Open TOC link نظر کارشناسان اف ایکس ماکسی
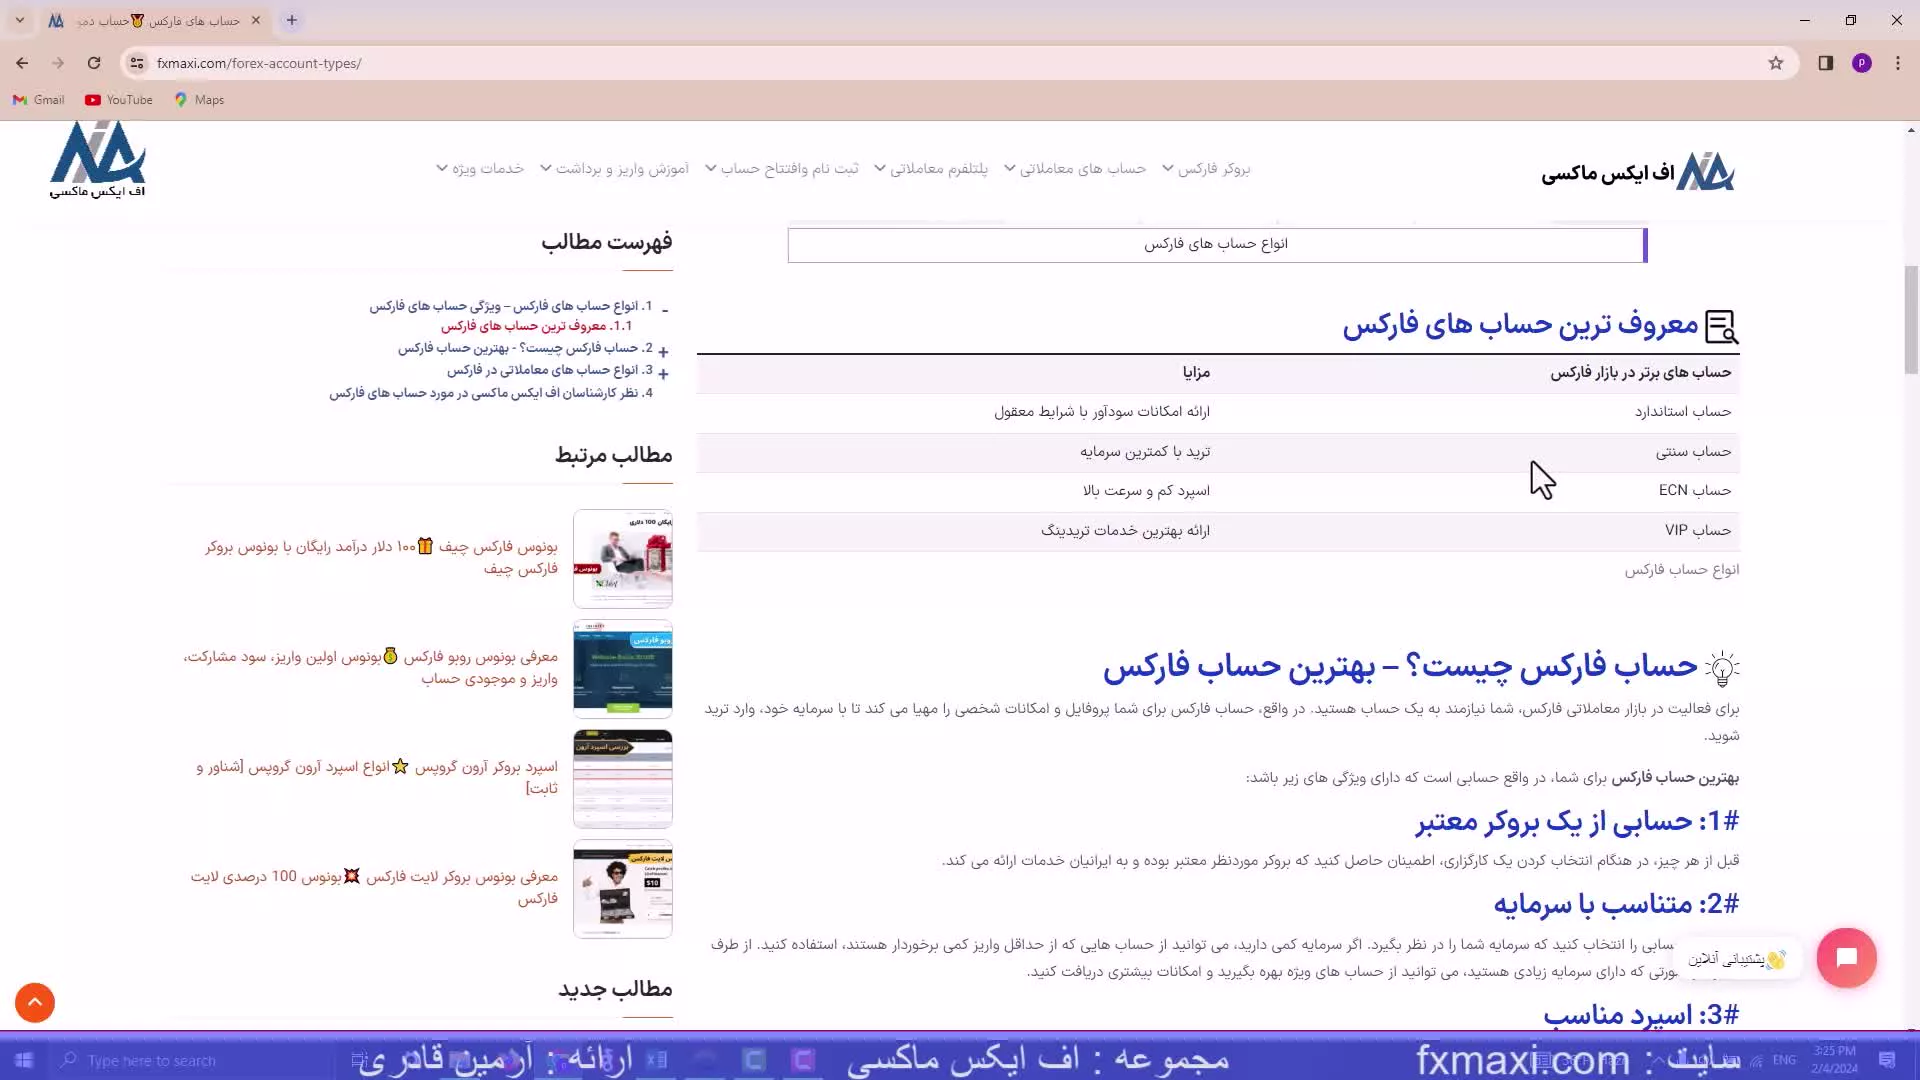The image size is (1920, 1080). (x=491, y=393)
